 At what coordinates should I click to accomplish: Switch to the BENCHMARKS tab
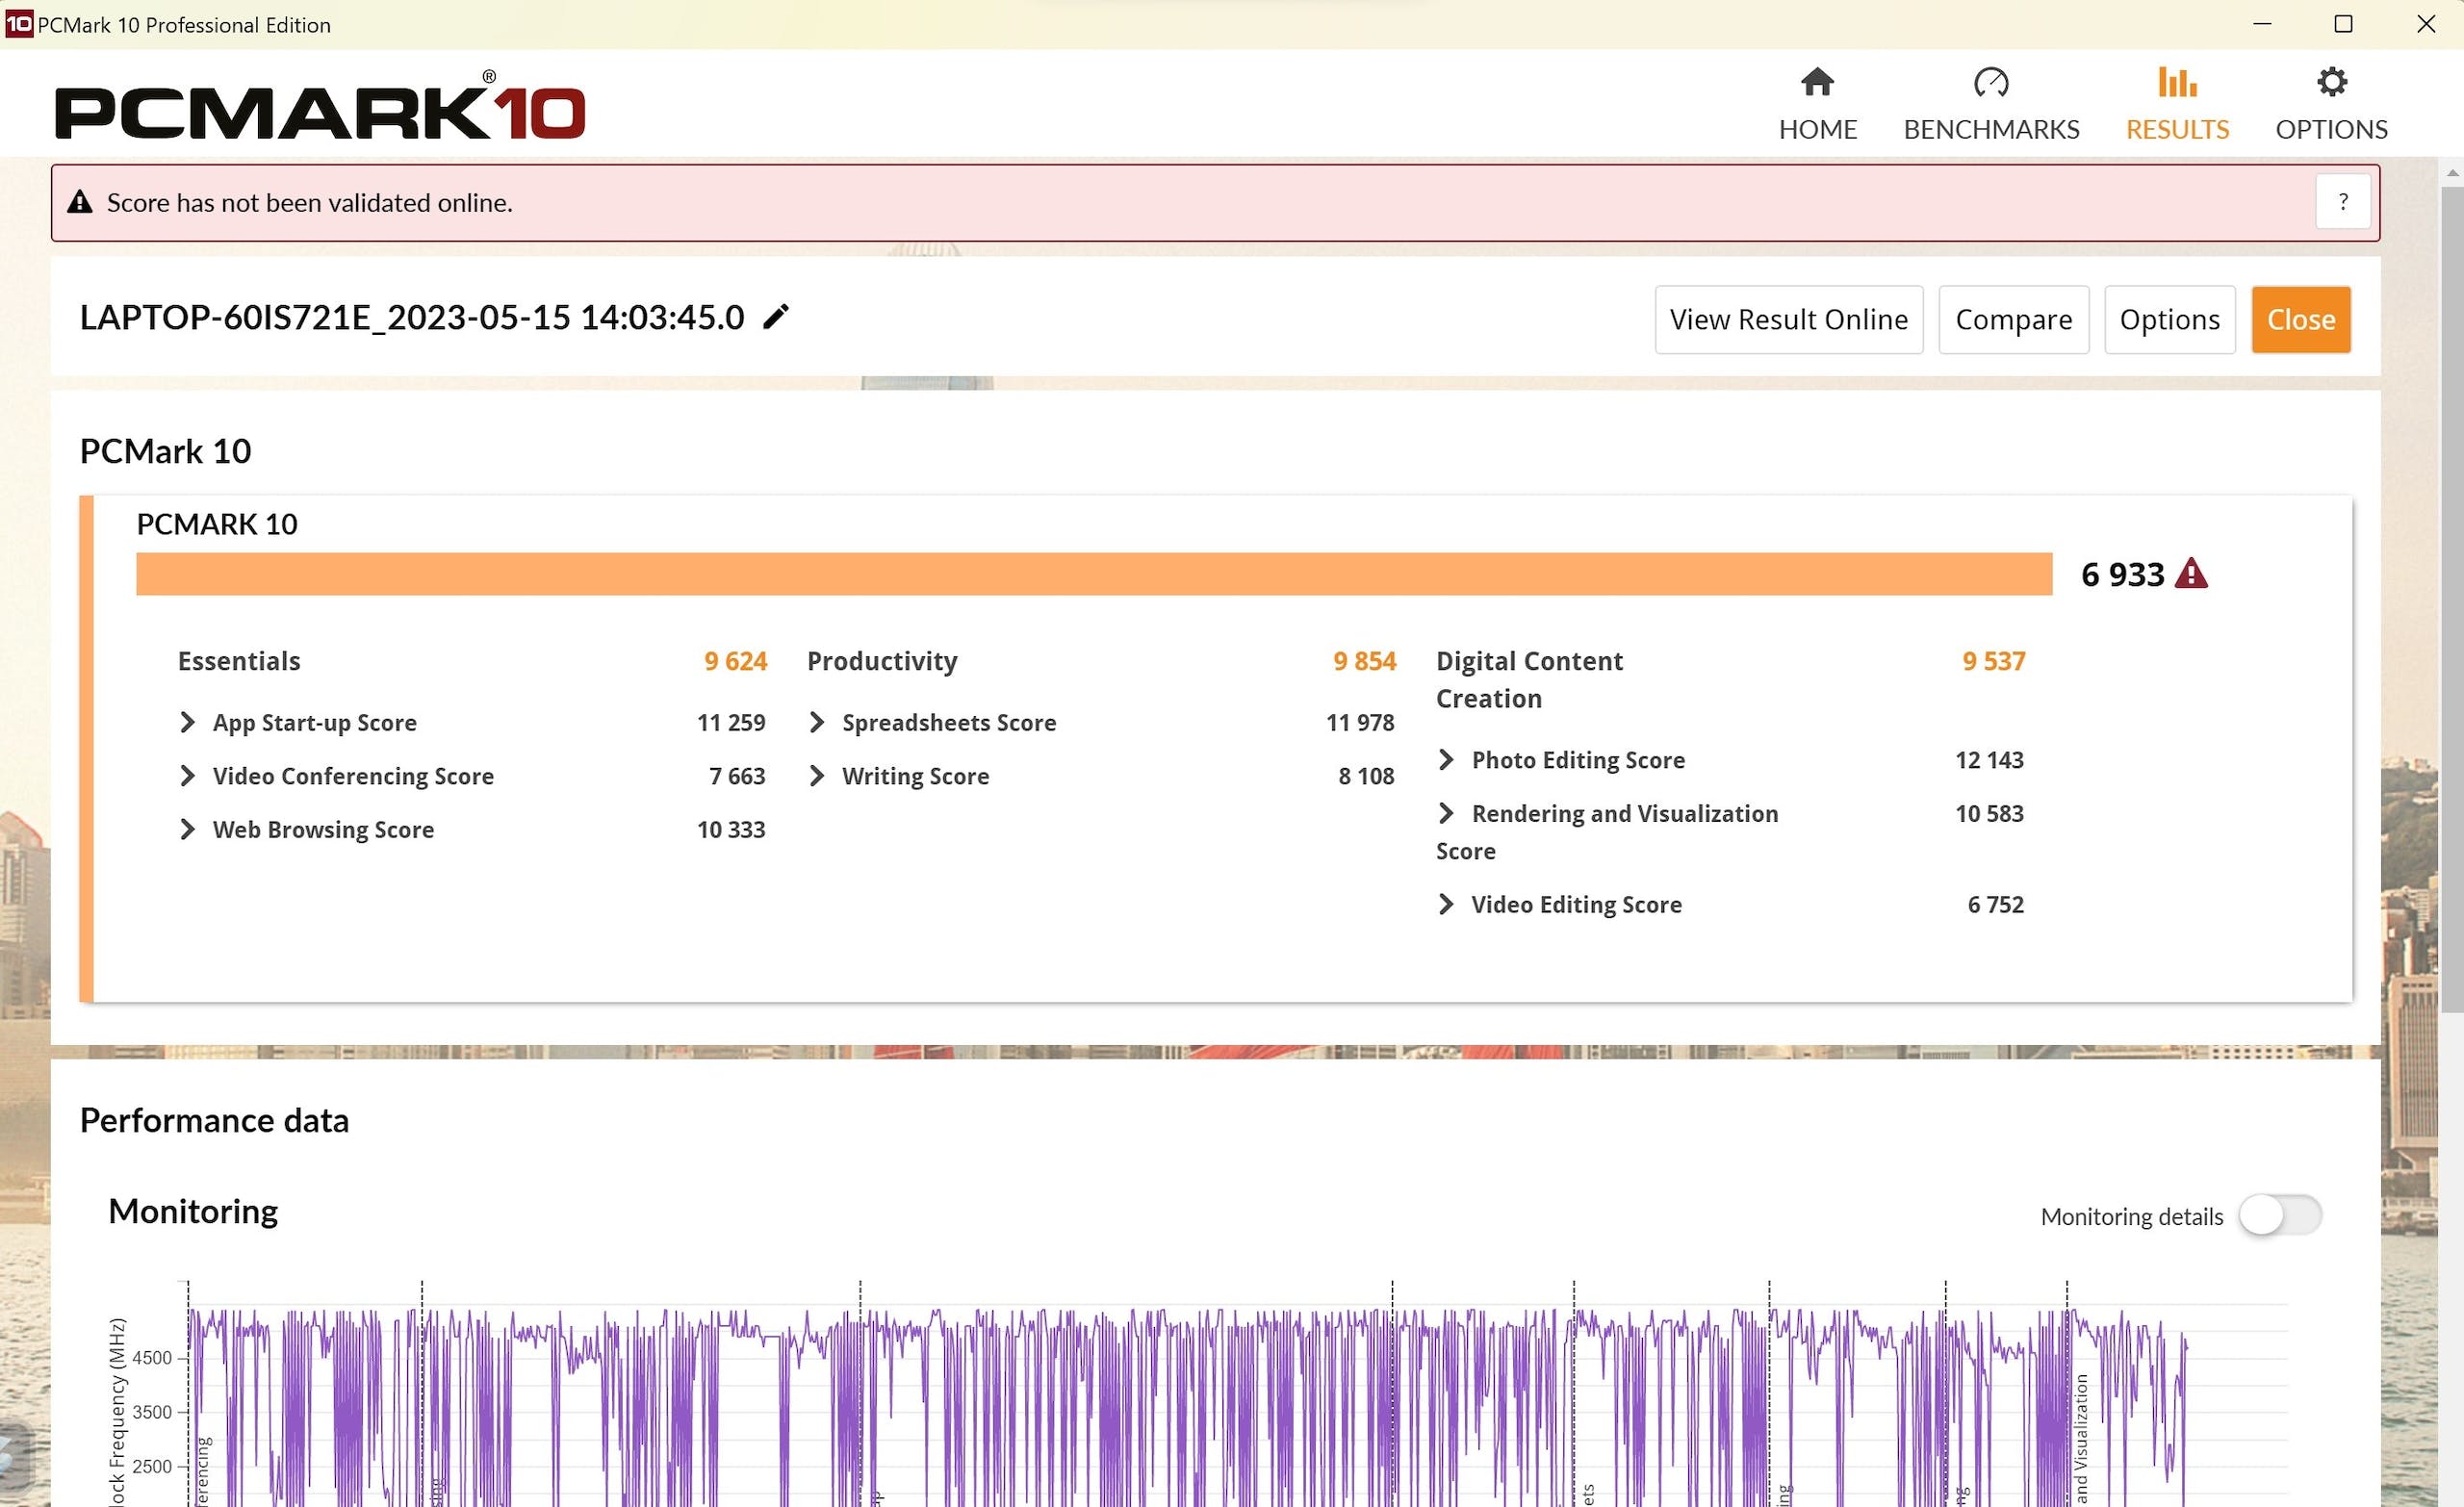click(1990, 104)
